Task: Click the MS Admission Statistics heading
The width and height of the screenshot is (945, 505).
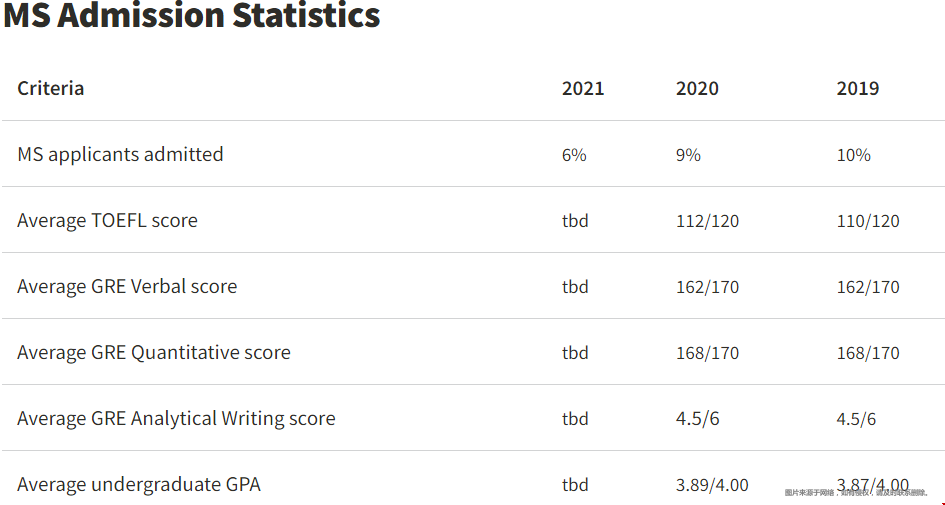Action: [192, 14]
